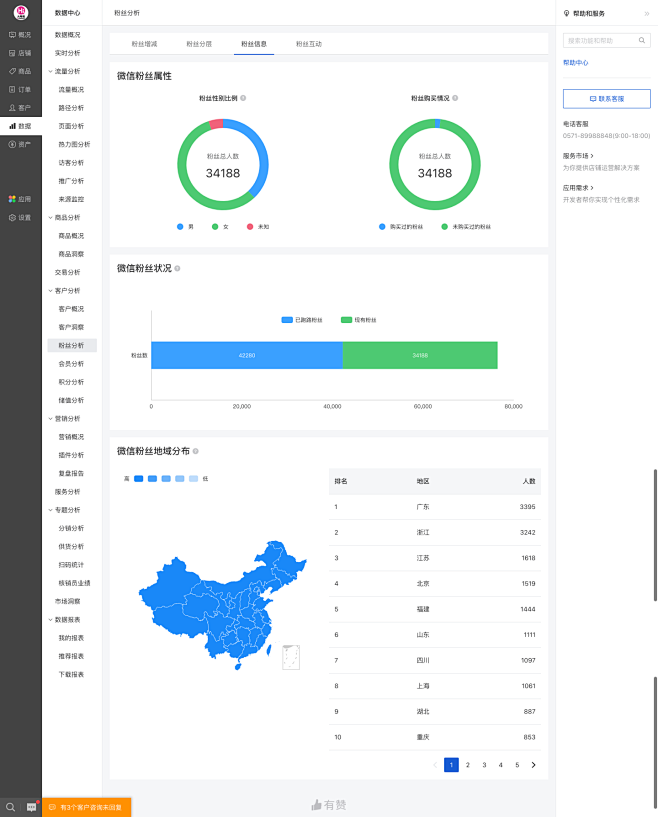The width and height of the screenshot is (658, 817).
Task: Open the chat messages icon with red dot
Action: click(x=31, y=806)
